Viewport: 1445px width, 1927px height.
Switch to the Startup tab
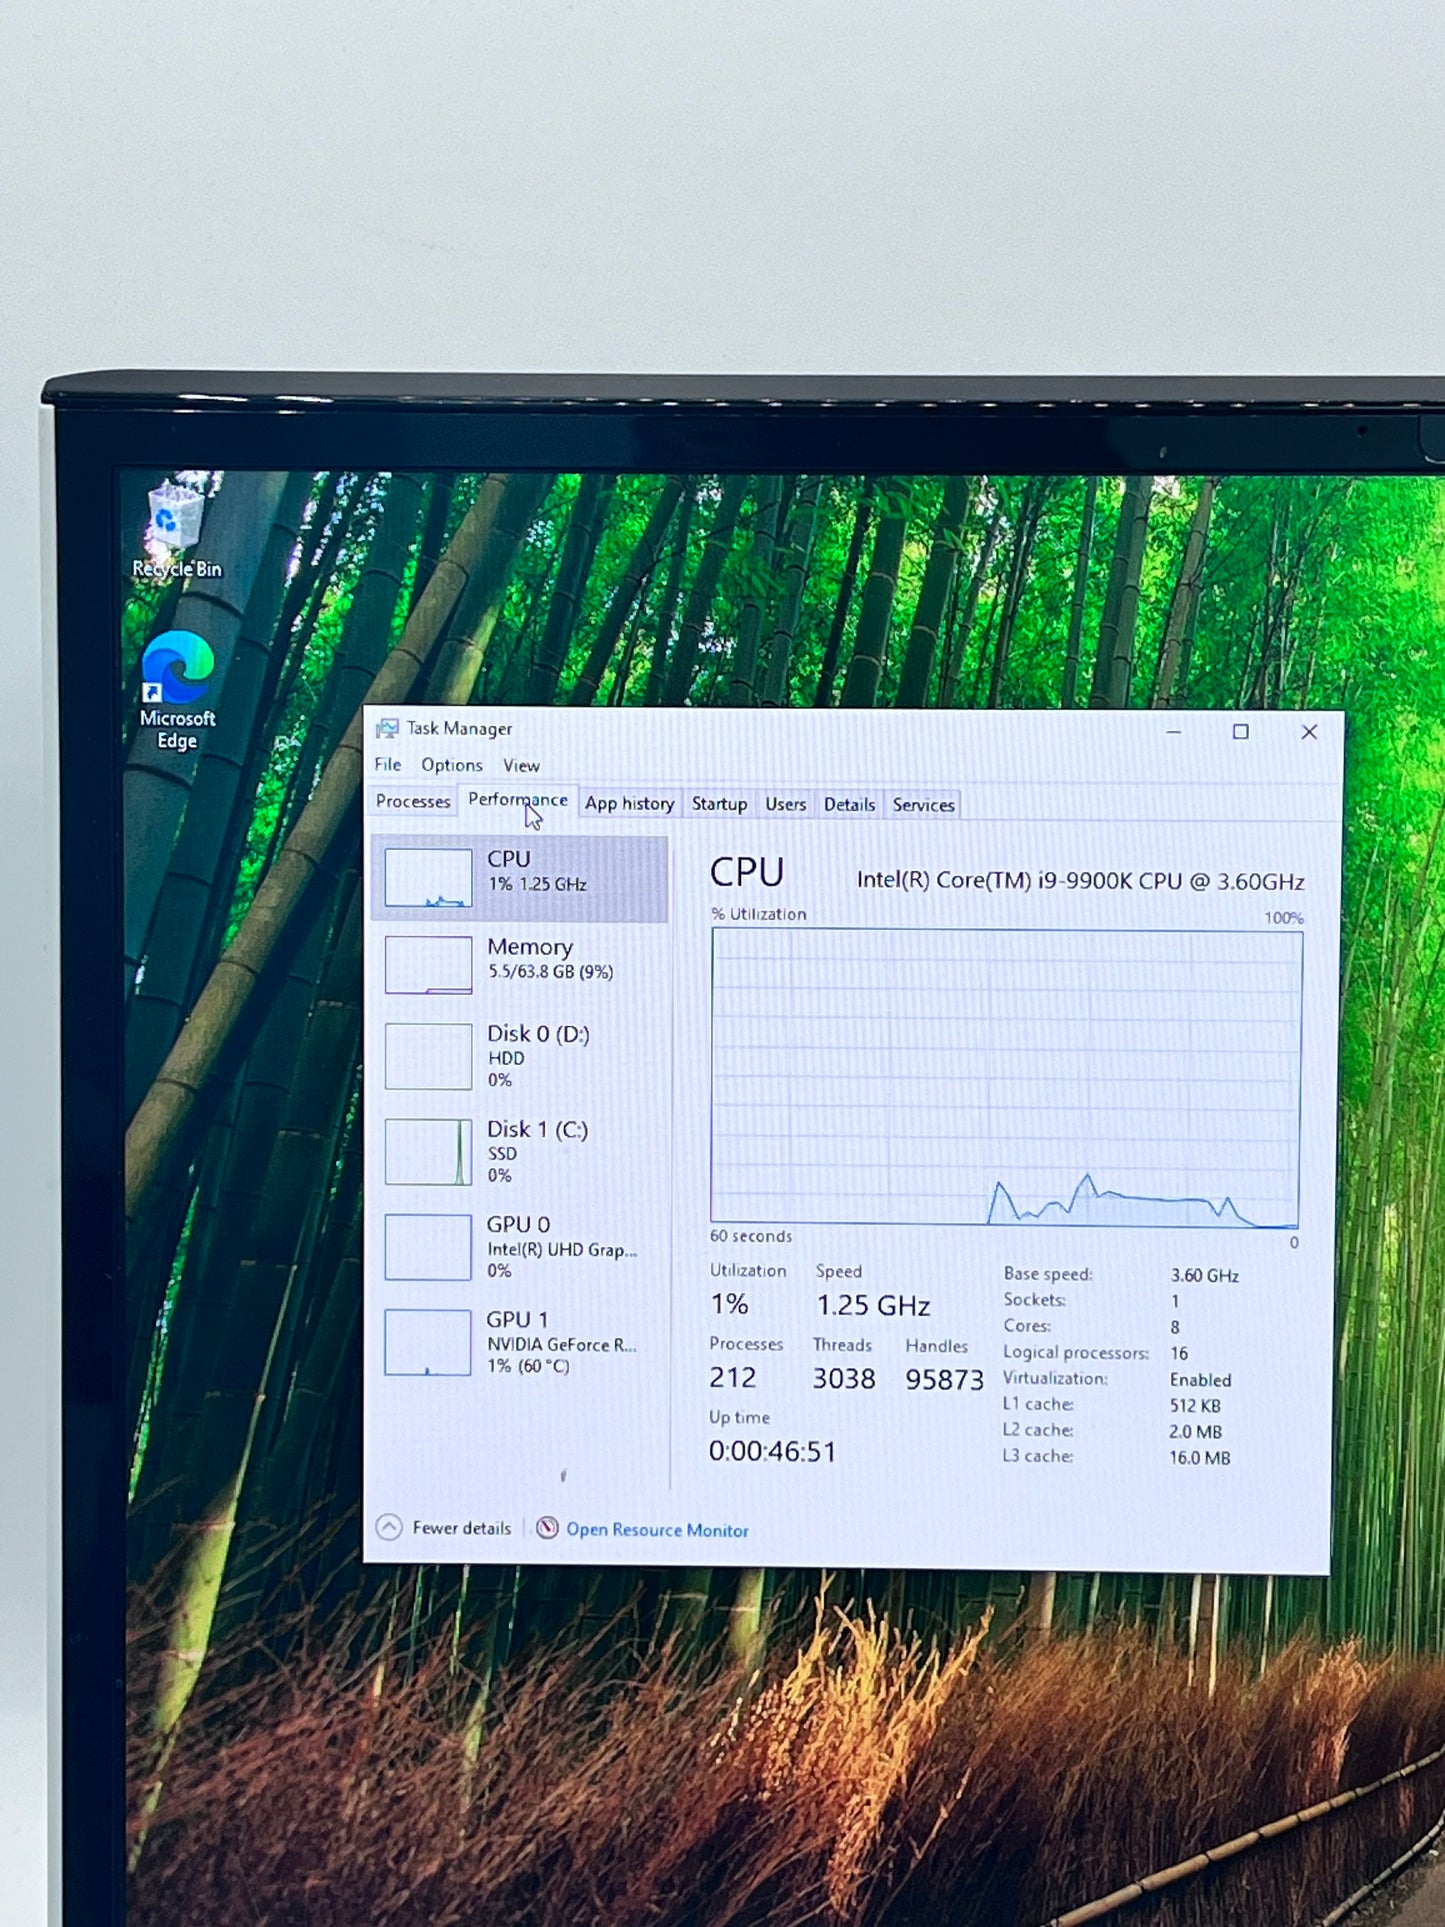click(719, 804)
